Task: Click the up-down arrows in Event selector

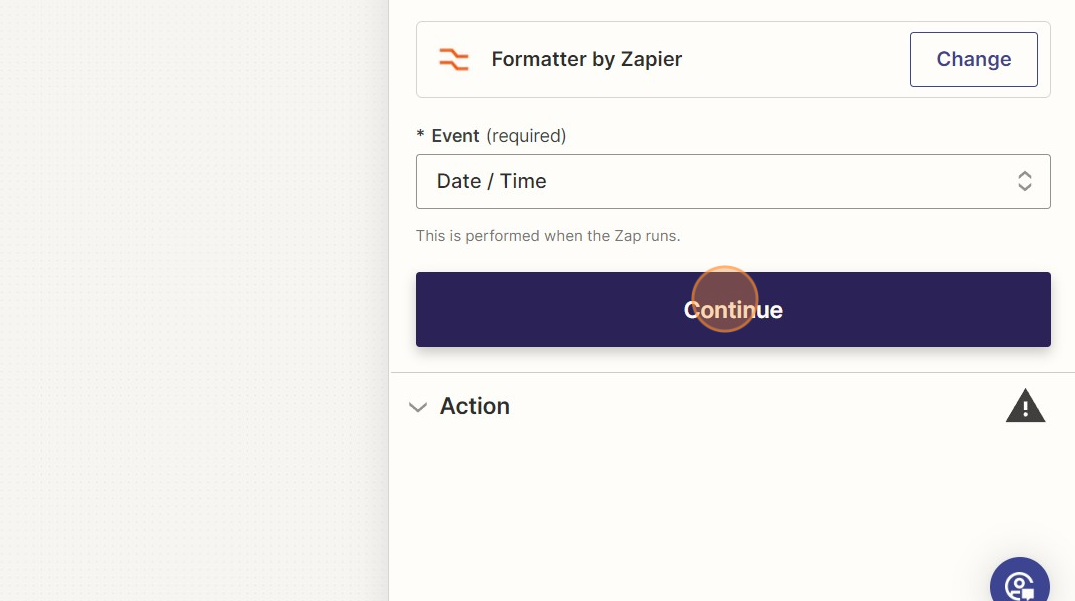Action: point(1025,181)
